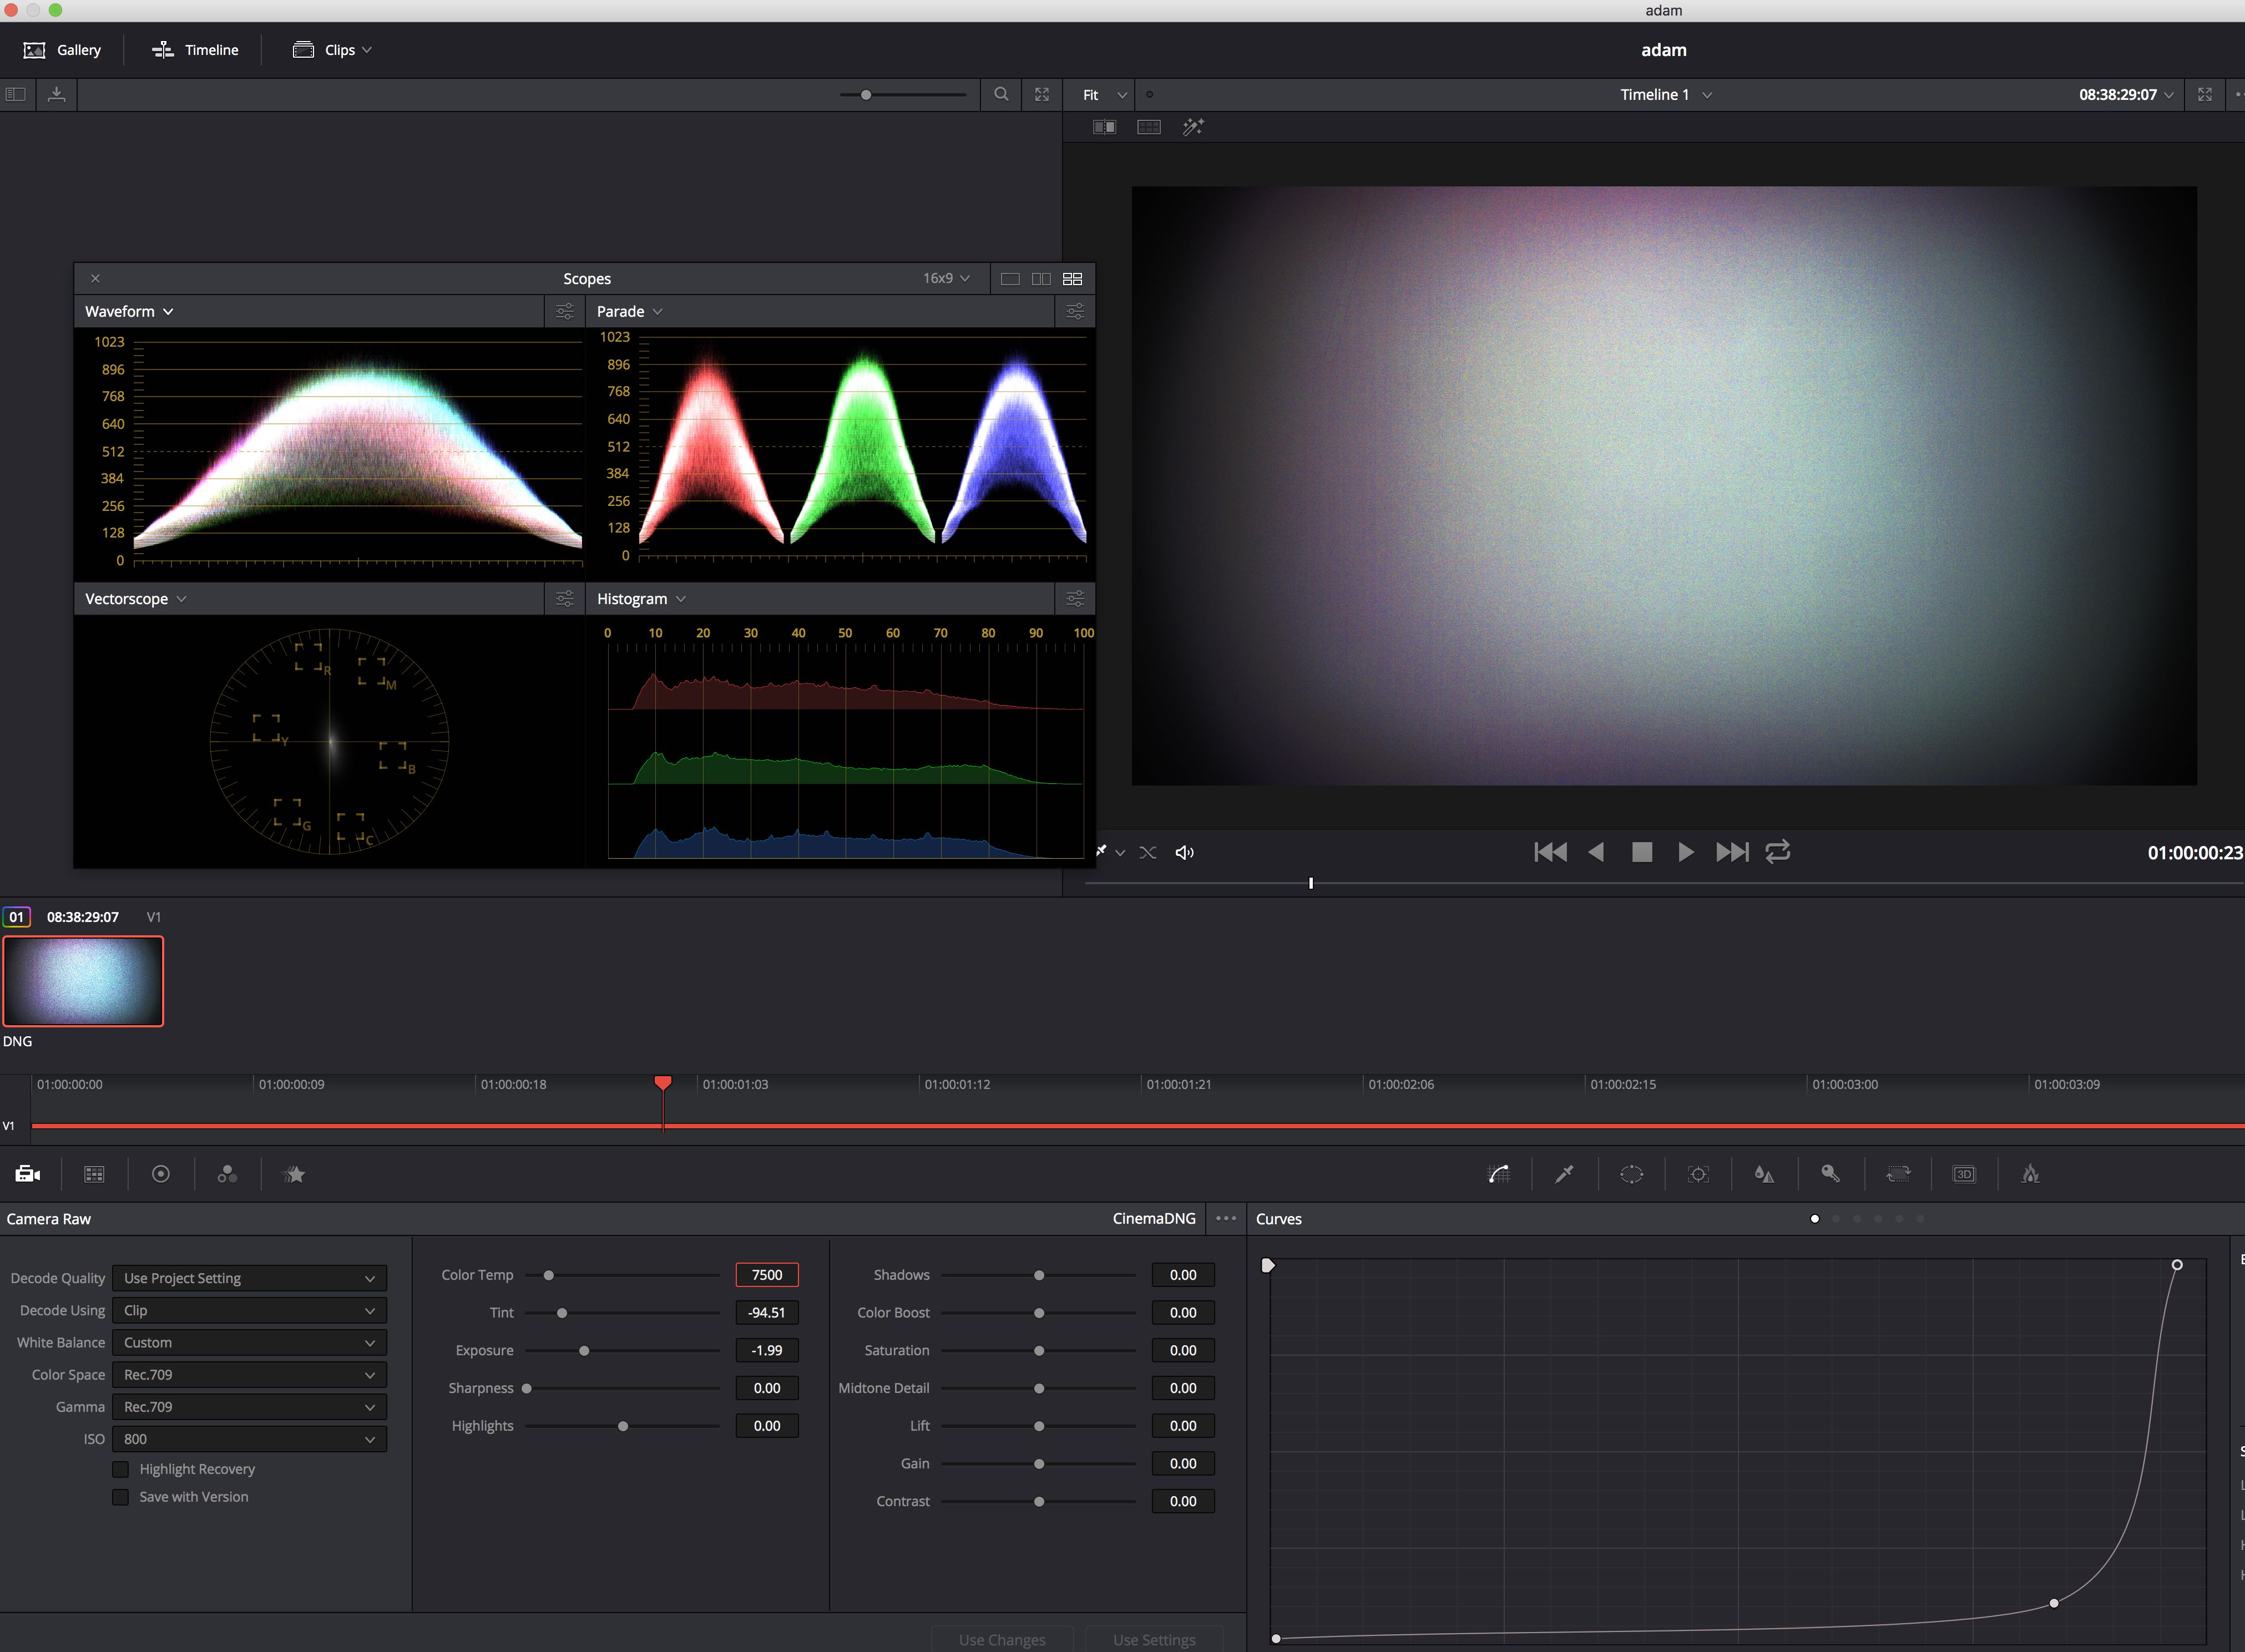Open the Key palette icon
The width and height of the screenshot is (2245, 1652).
tap(1830, 1174)
